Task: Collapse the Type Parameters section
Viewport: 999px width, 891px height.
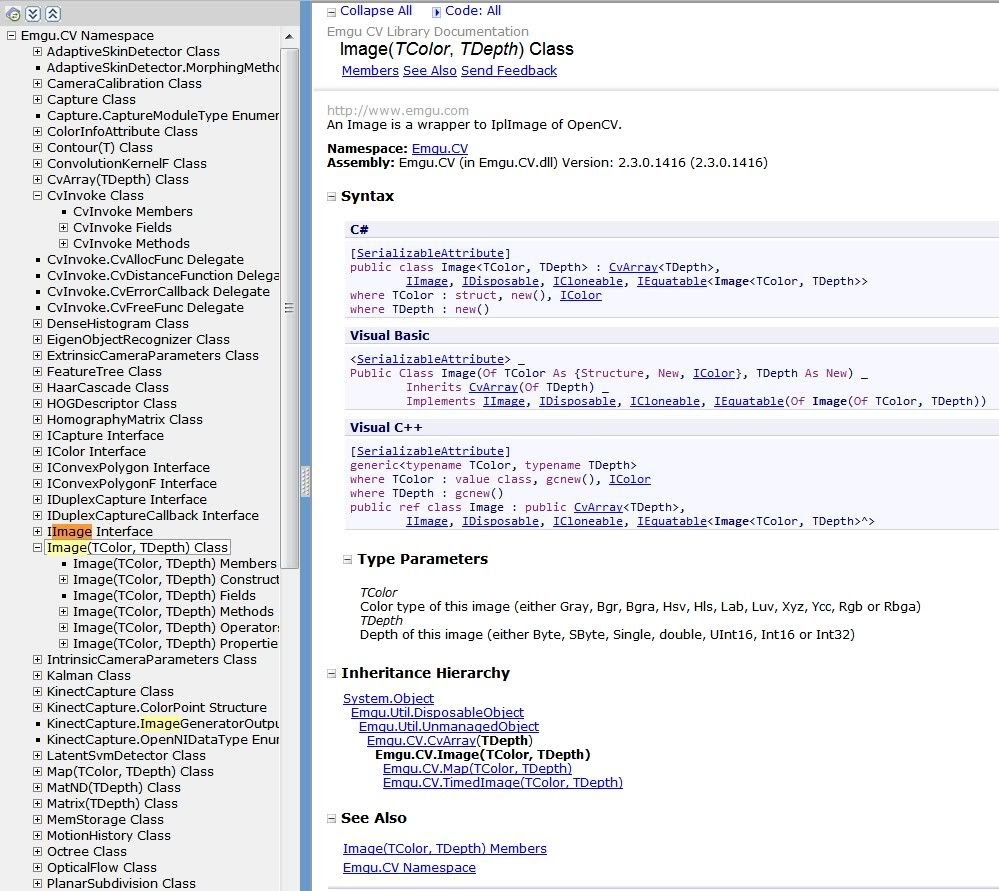Action: (347, 560)
